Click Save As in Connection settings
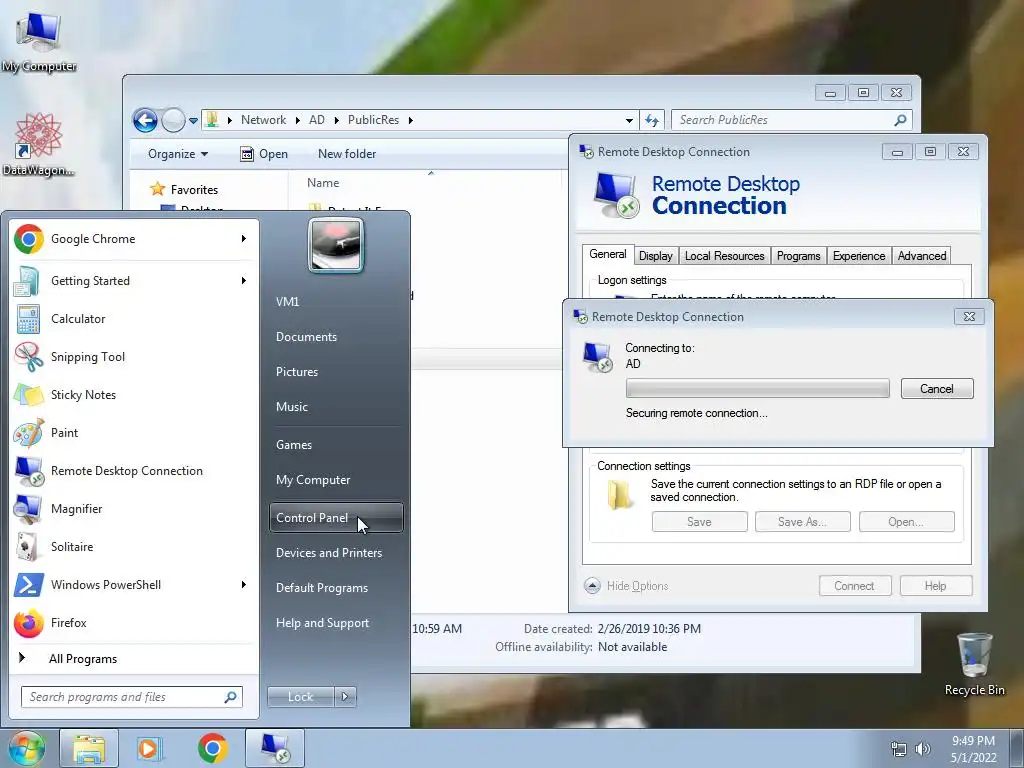Screen dimensions: 1024x768 point(803,522)
